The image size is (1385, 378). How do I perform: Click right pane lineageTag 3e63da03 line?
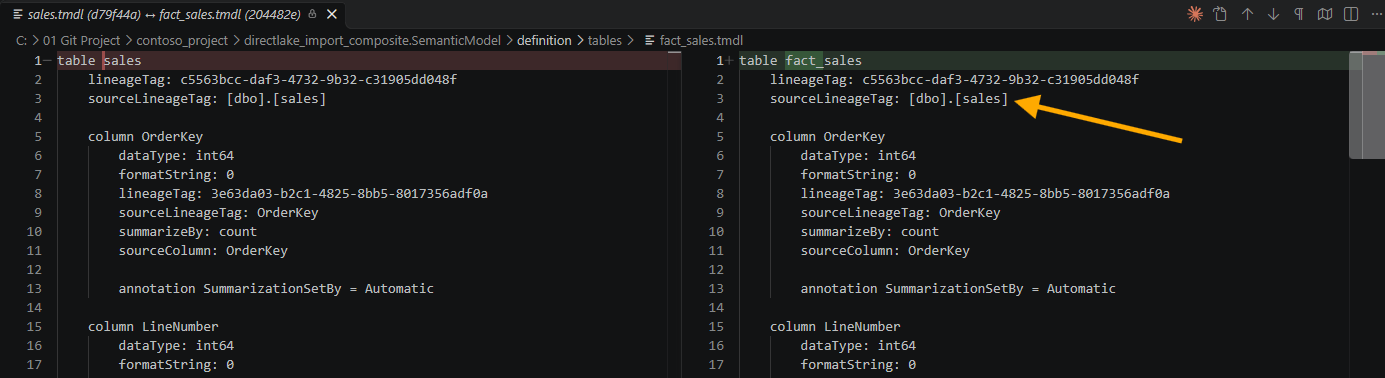pyautogui.click(x=985, y=194)
